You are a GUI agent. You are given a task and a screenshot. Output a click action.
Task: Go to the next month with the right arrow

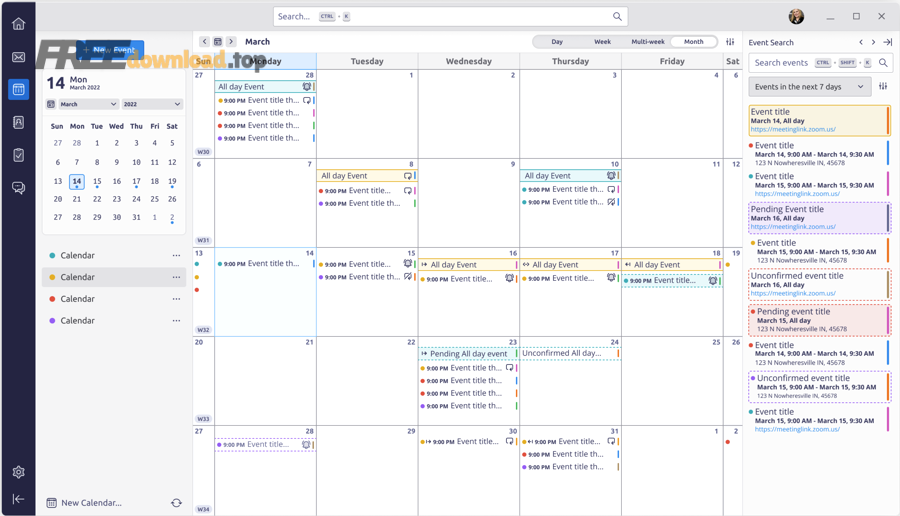(231, 41)
